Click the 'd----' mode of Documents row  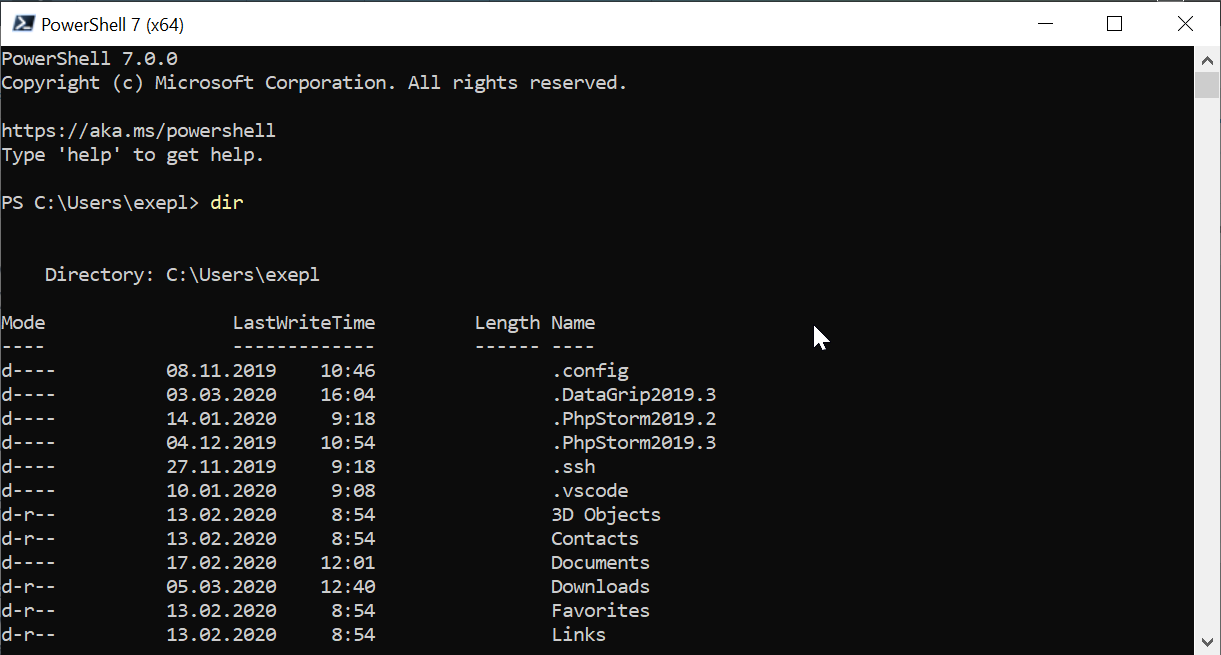tap(28, 563)
